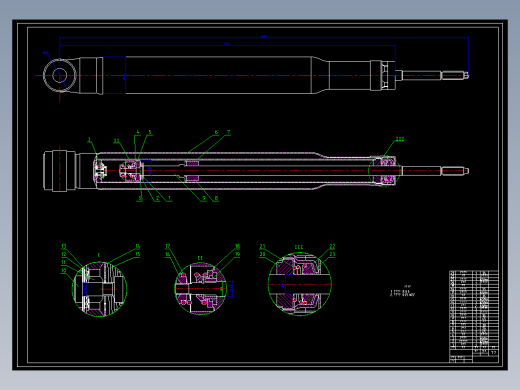Click the overall length dimension line at the top
520x390 pixels.
[x=264, y=38]
